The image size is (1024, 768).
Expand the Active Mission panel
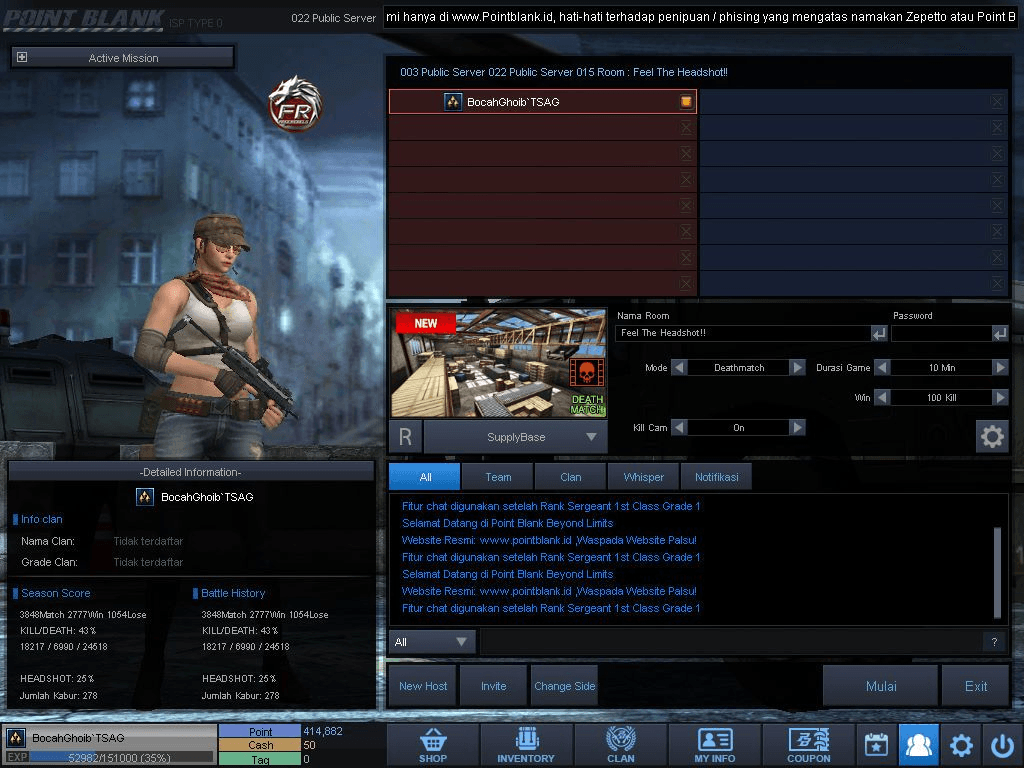22,57
